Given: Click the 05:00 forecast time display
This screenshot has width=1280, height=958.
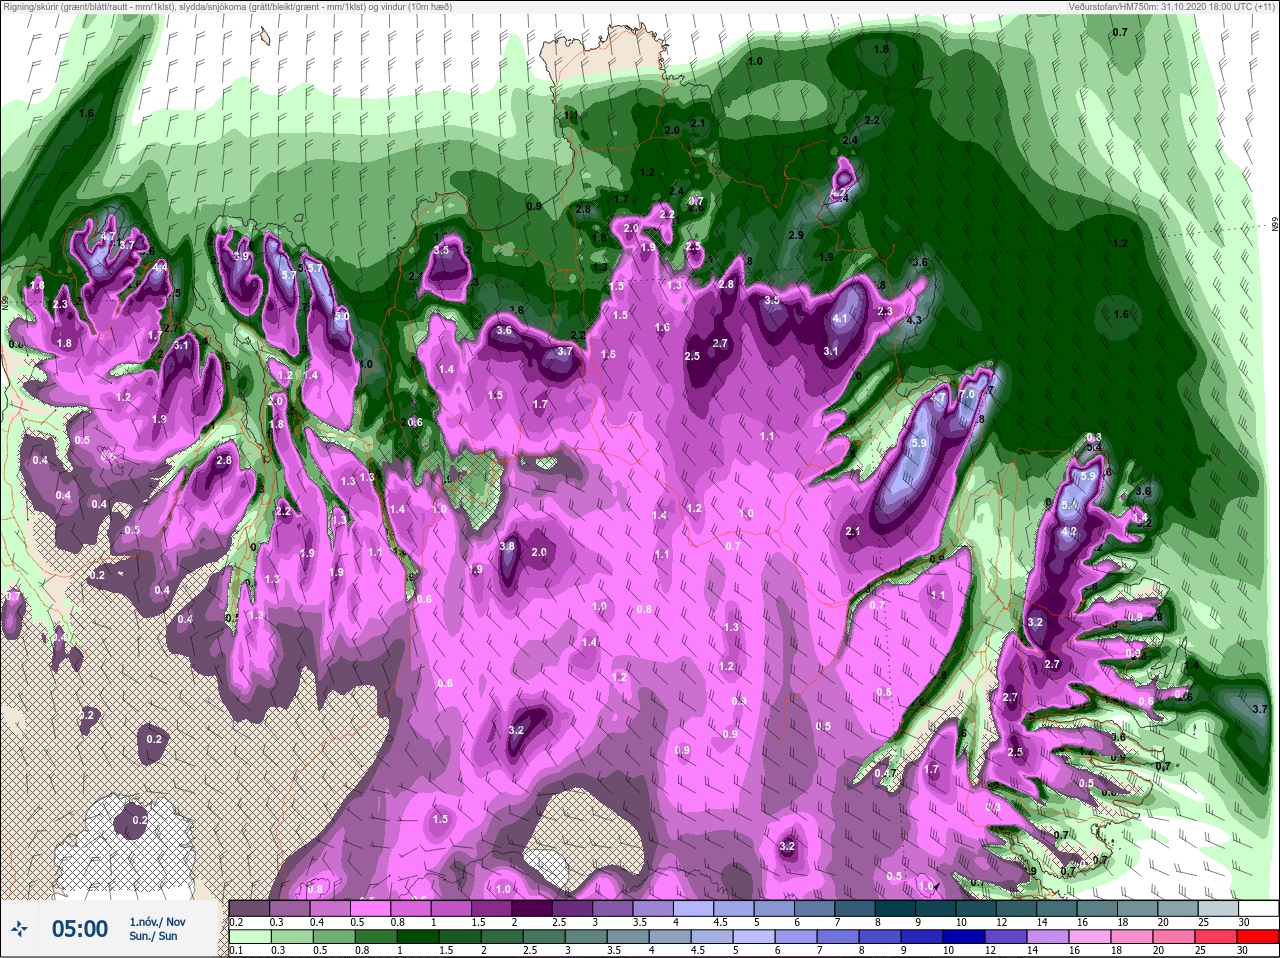Looking at the screenshot, I should (80, 929).
